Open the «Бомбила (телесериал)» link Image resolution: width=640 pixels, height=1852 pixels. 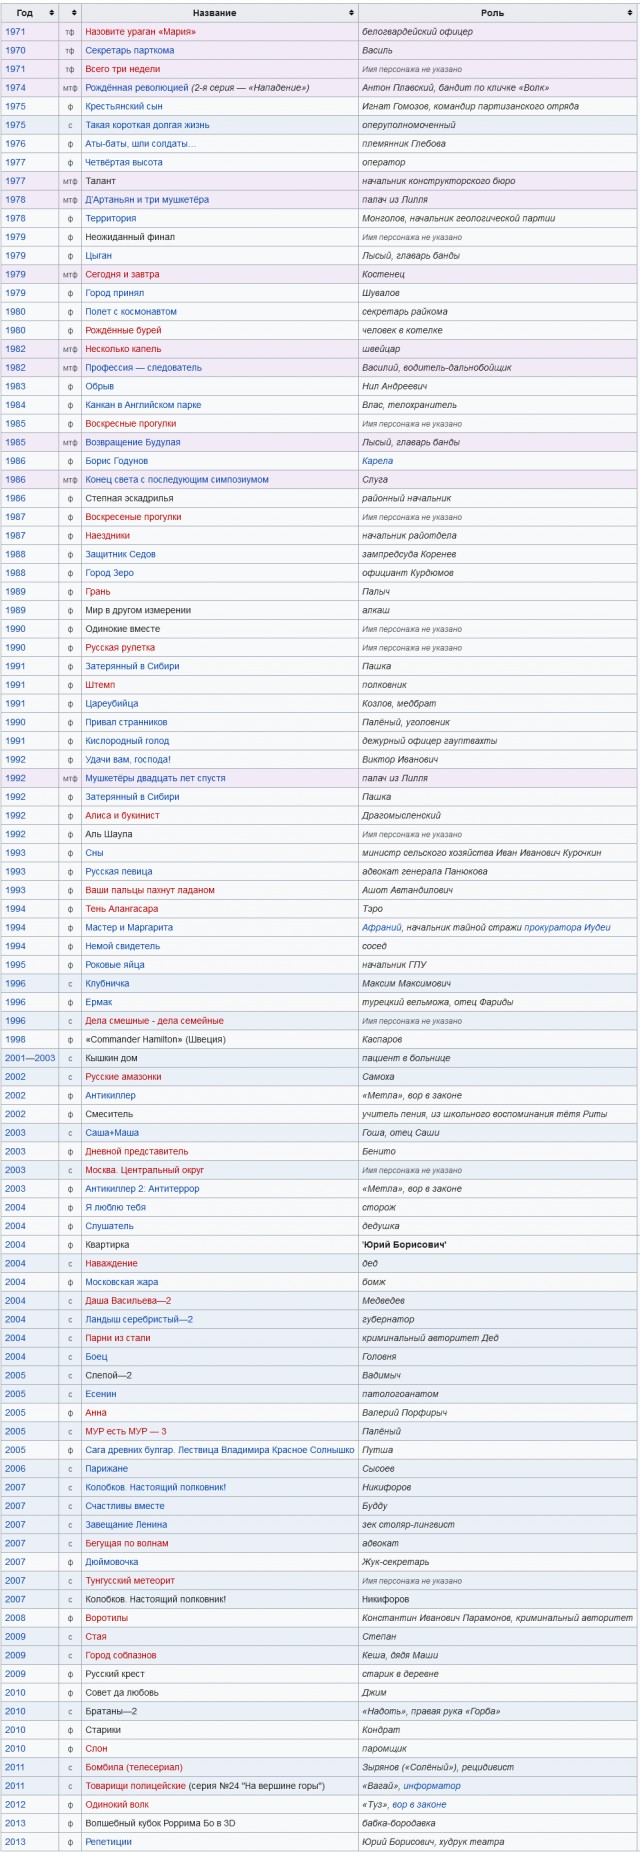click(134, 1767)
